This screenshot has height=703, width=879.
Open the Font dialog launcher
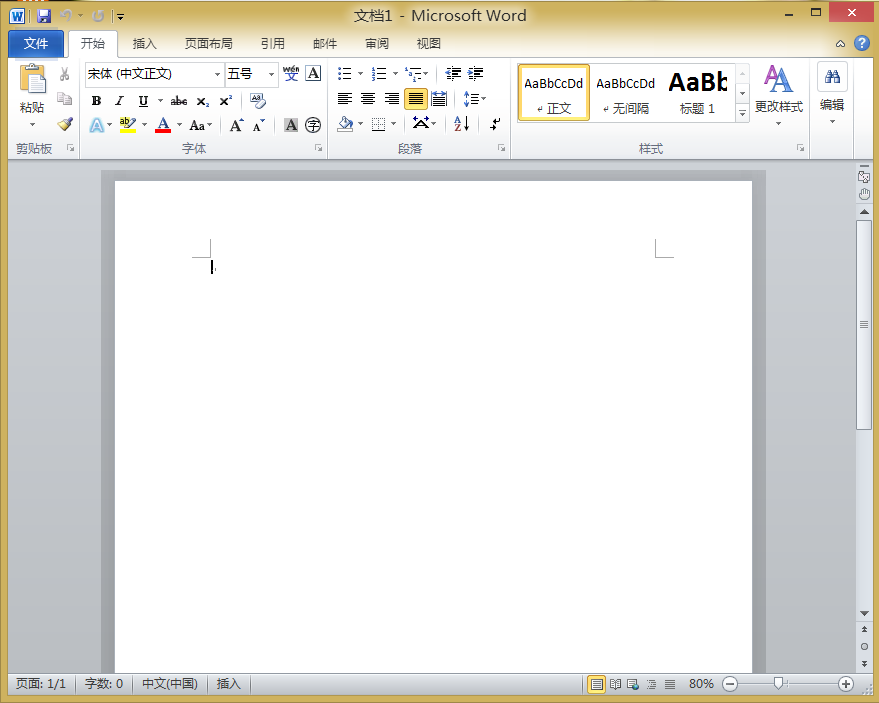coord(318,148)
